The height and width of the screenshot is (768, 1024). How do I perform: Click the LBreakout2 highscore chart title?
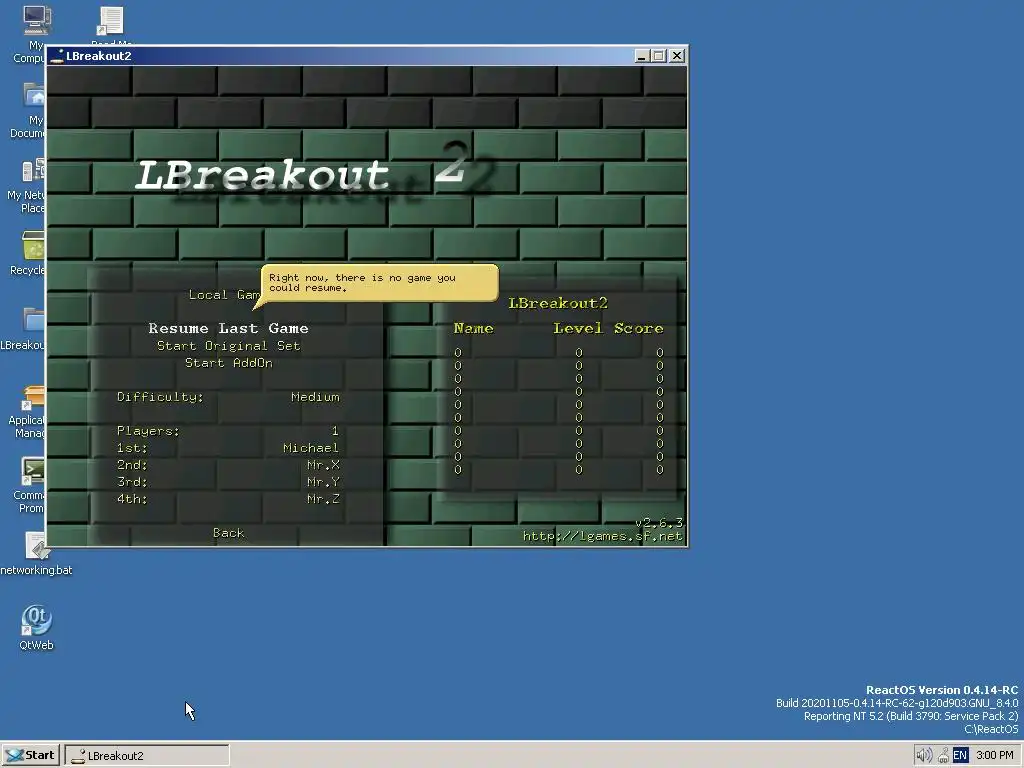click(558, 303)
